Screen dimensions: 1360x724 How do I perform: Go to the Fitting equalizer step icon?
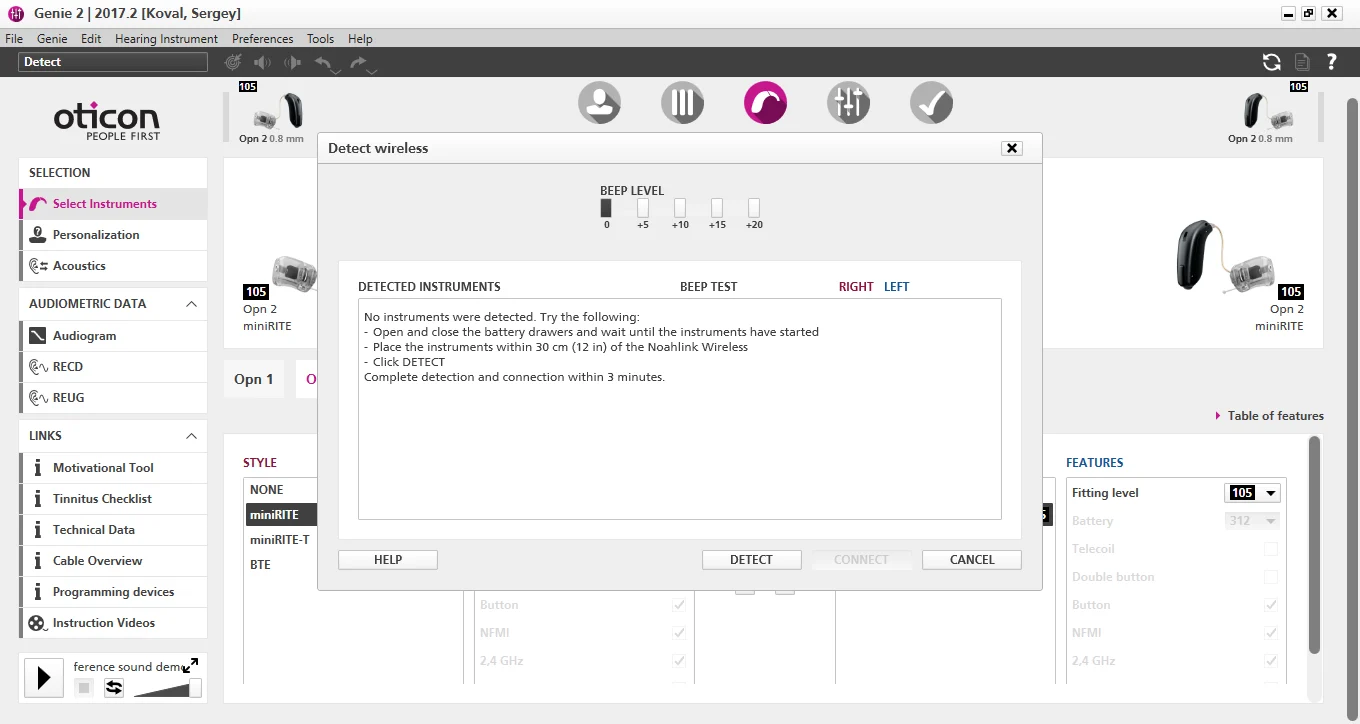(848, 103)
